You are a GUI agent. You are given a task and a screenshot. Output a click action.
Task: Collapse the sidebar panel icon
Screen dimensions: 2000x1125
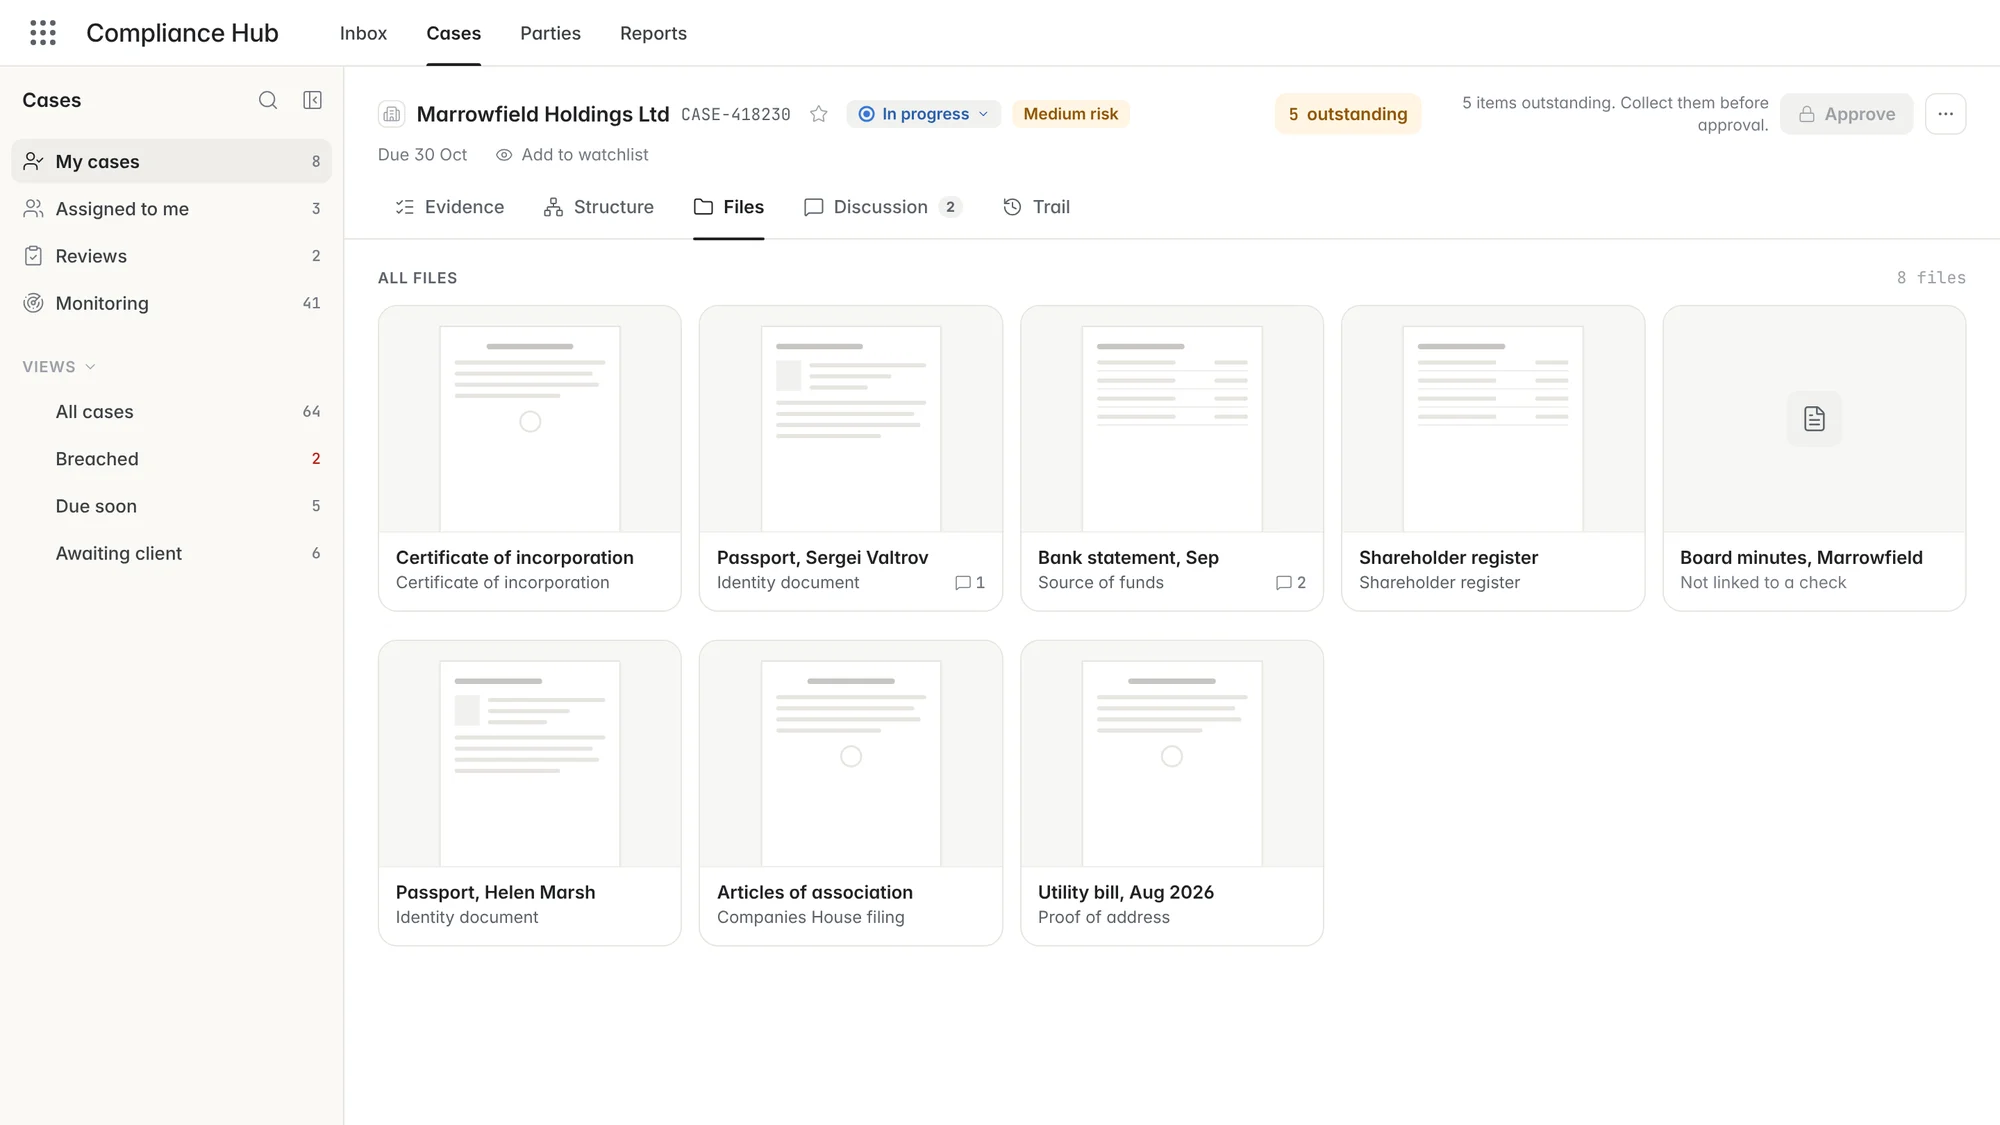(312, 100)
